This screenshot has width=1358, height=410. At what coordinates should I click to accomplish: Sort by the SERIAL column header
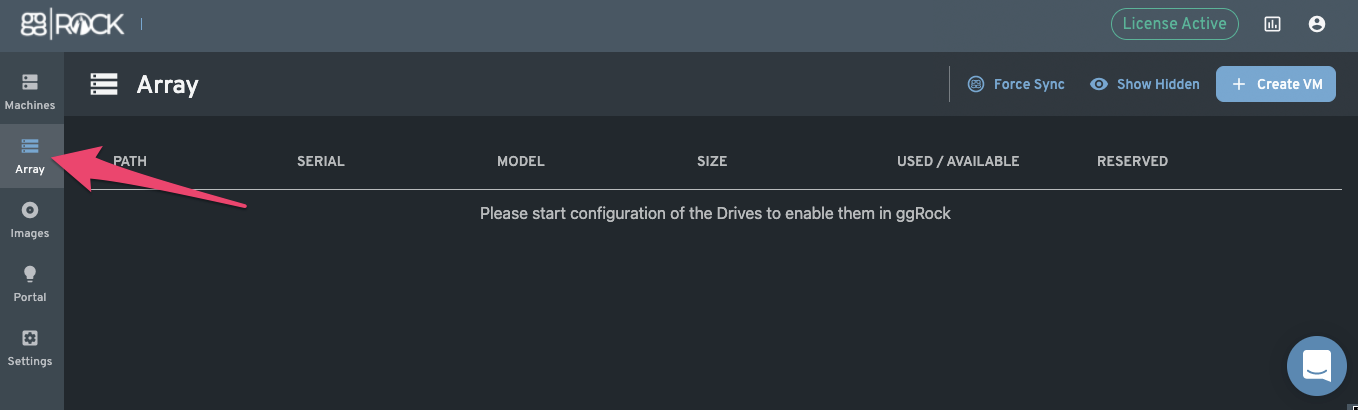(x=321, y=161)
